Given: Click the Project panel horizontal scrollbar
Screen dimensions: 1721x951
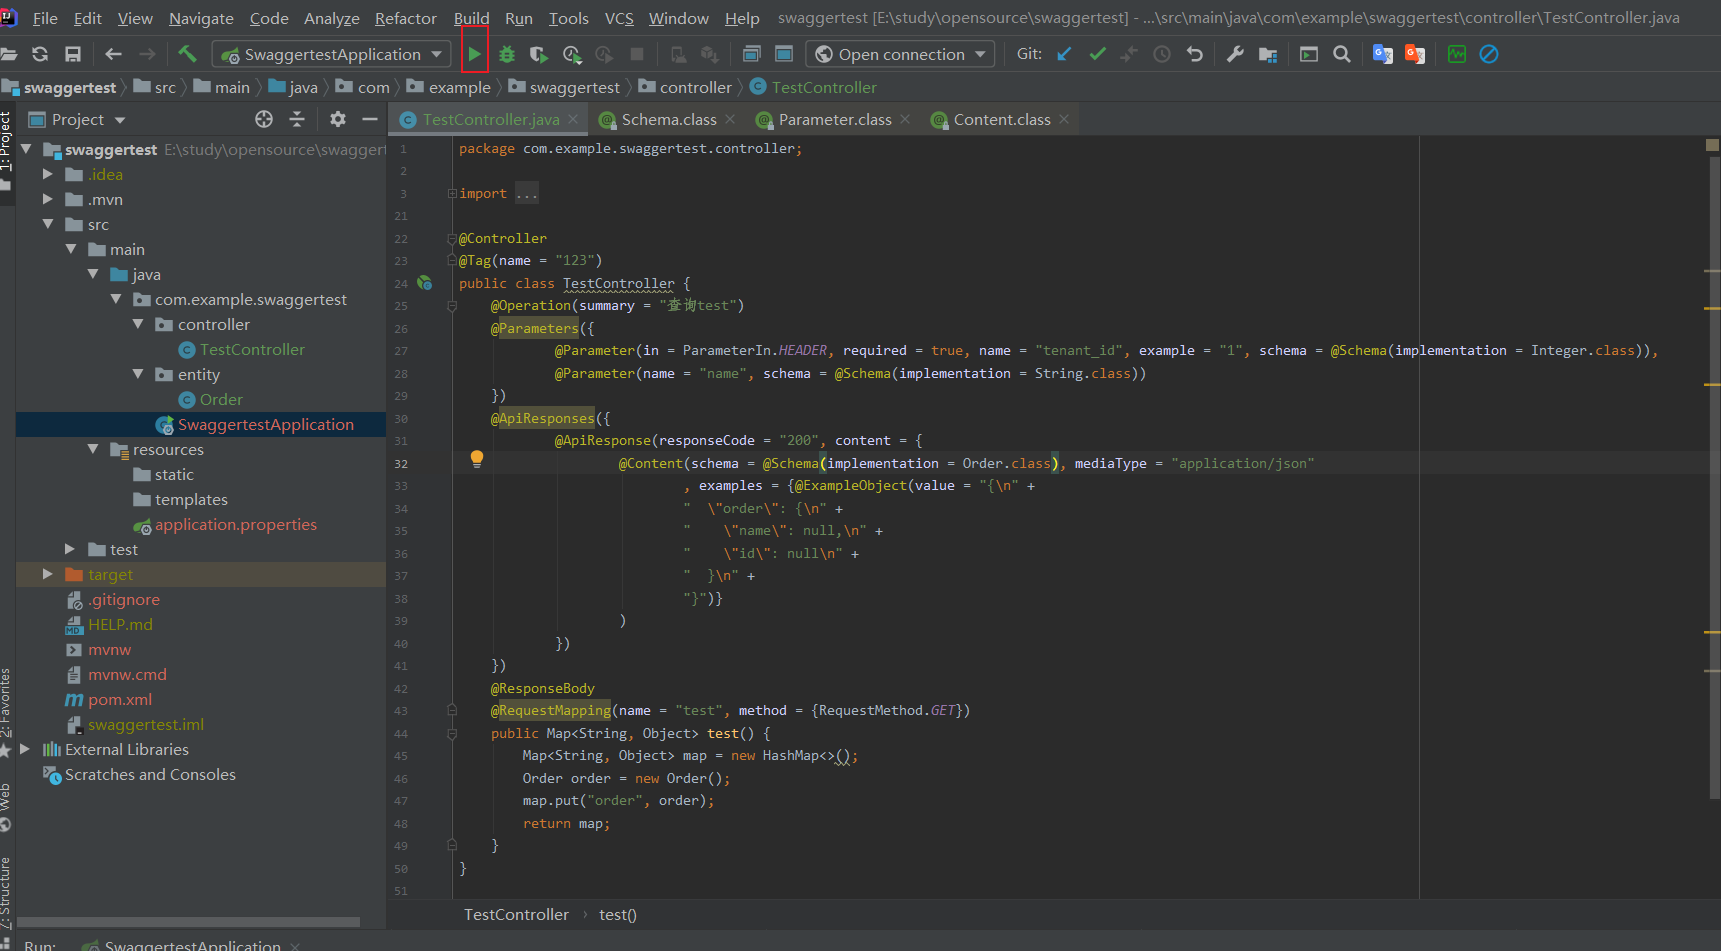Looking at the screenshot, I should coord(188,922).
